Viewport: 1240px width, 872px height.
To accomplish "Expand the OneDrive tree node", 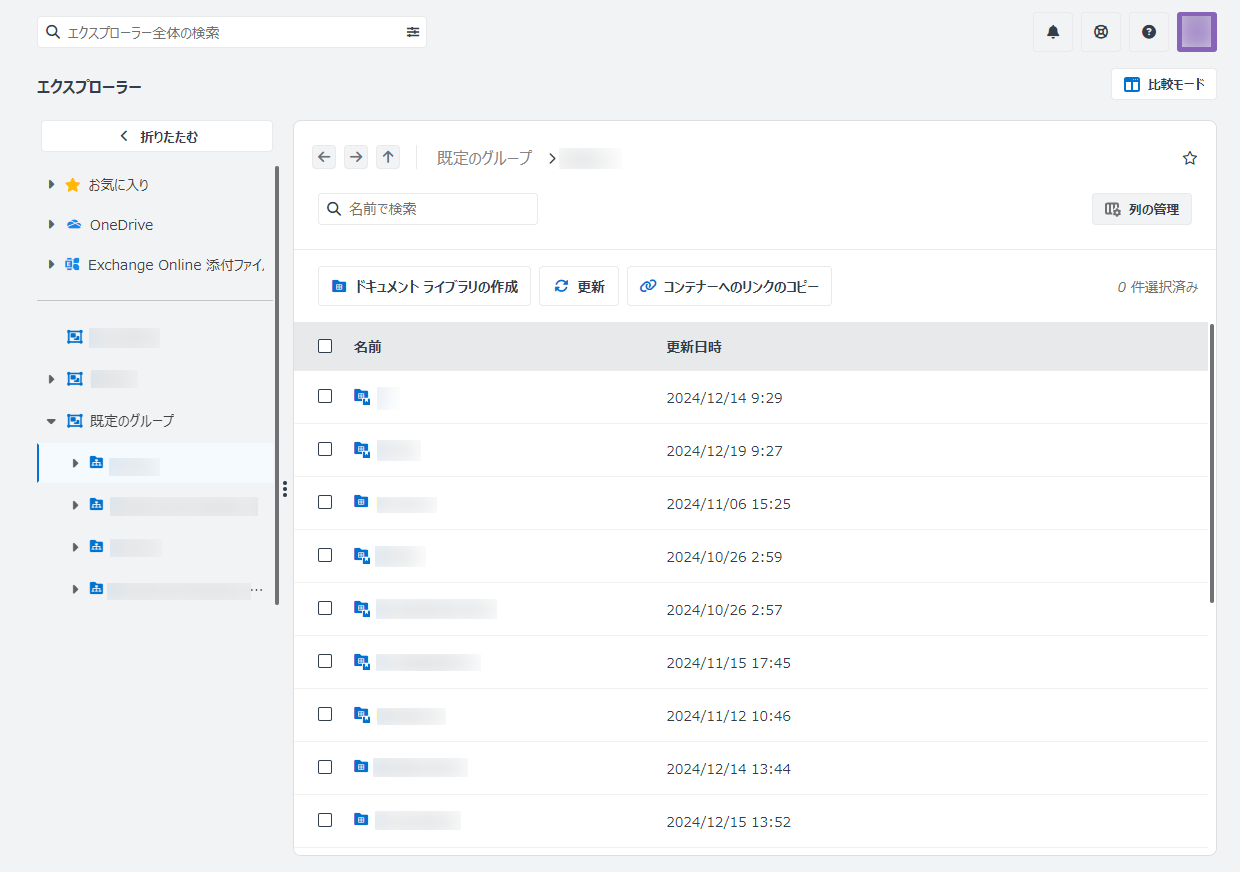I will coord(52,225).
